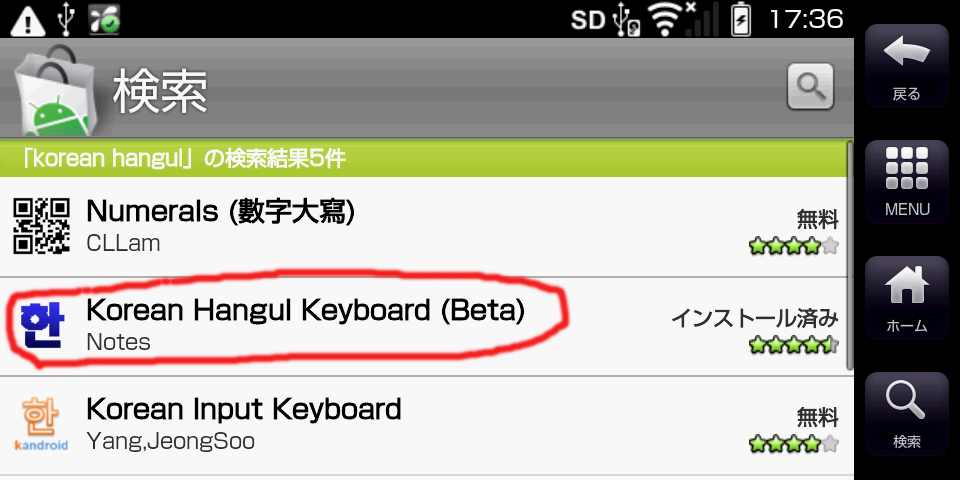
Task: Tap the 無料 price on Numerals
Action: tap(817, 219)
